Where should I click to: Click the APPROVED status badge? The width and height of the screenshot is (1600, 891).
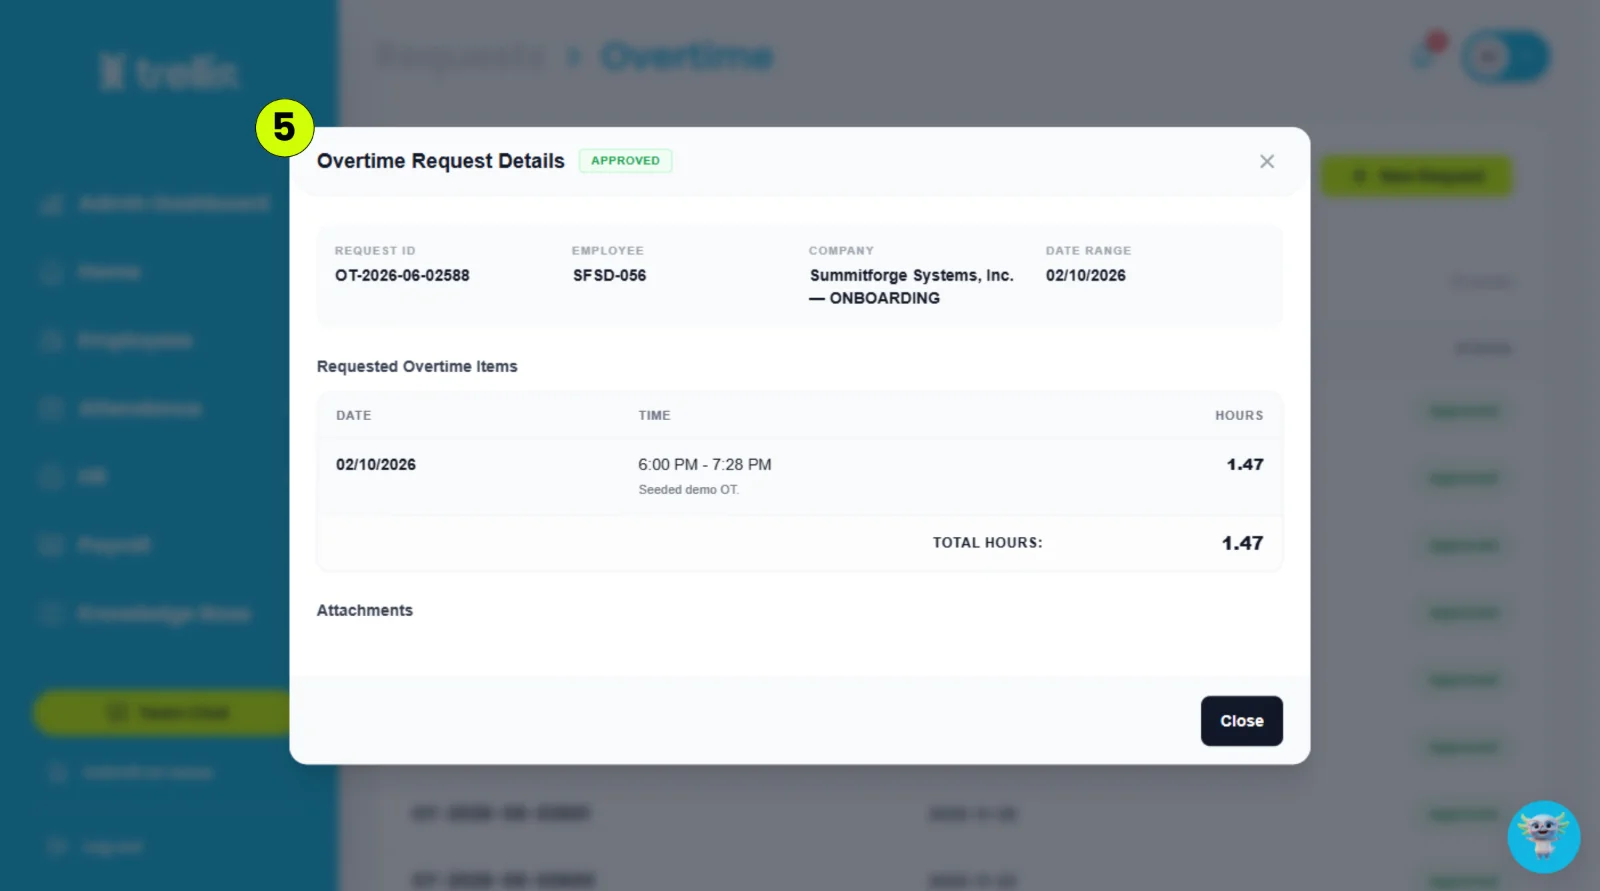coord(625,160)
